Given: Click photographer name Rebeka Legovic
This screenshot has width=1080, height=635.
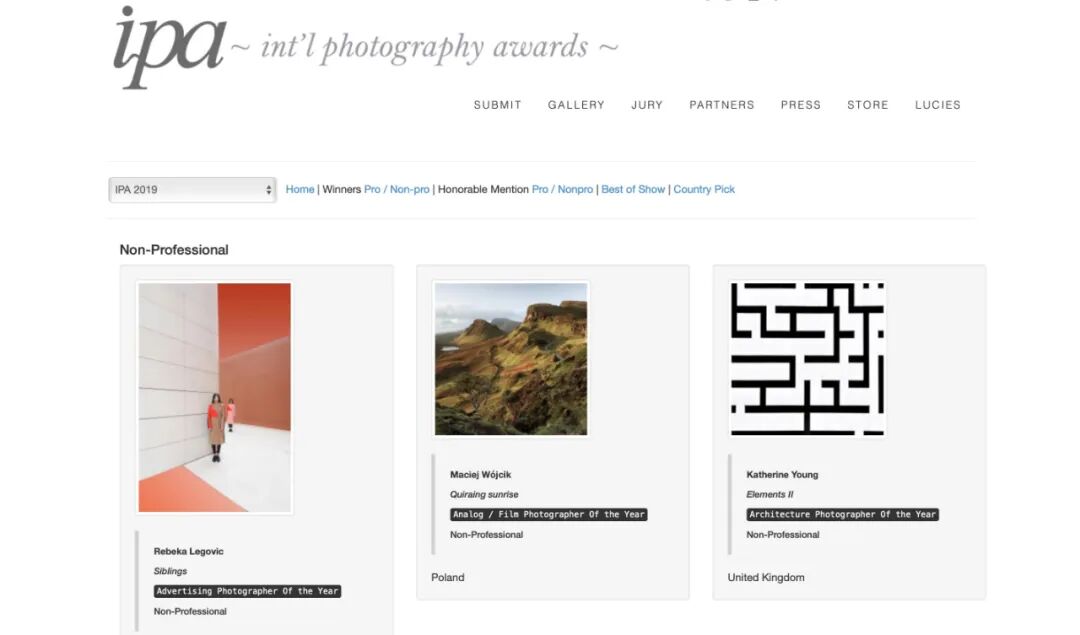Looking at the screenshot, I should (189, 551).
